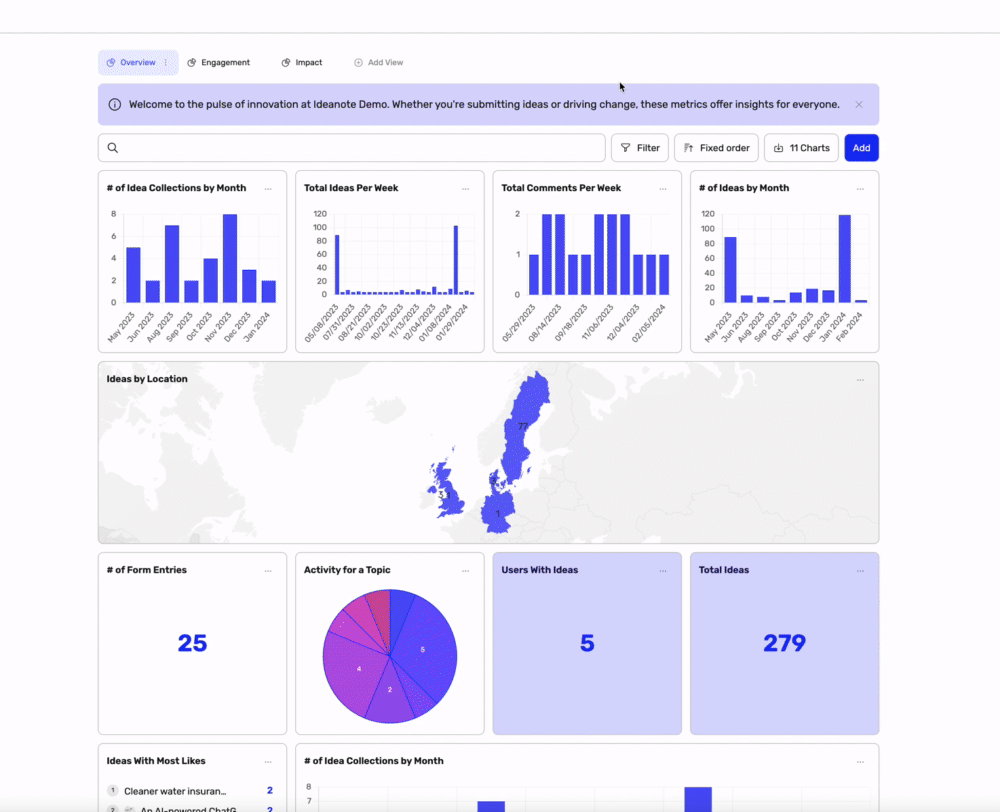Open options menu for Ideas by Location map

pos(860,380)
